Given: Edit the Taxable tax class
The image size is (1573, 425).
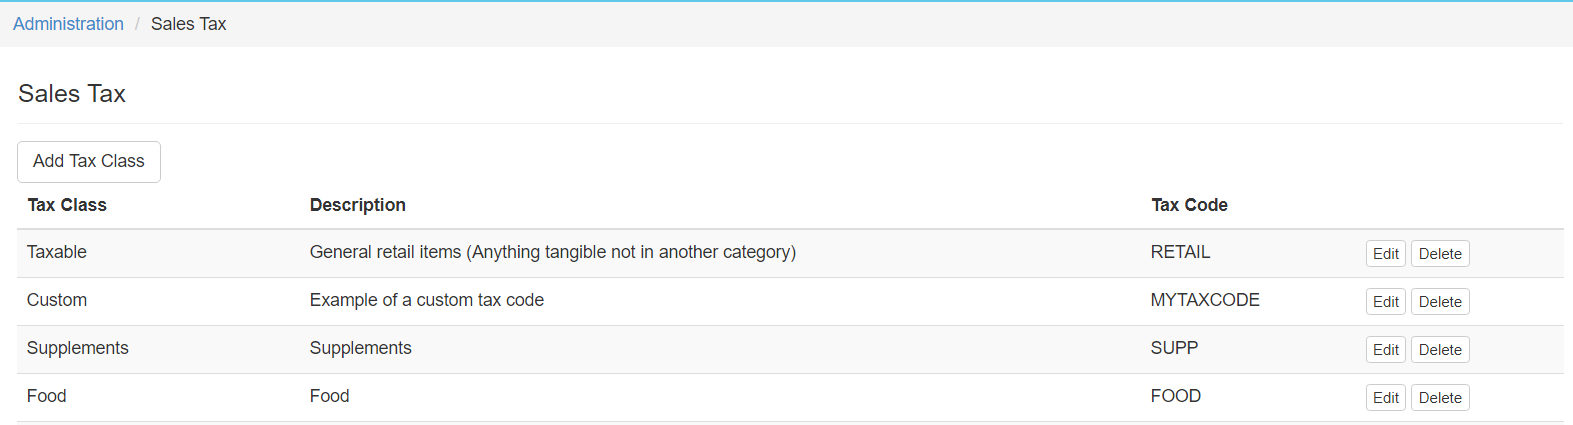Looking at the screenshot, I should (1385, 254).
